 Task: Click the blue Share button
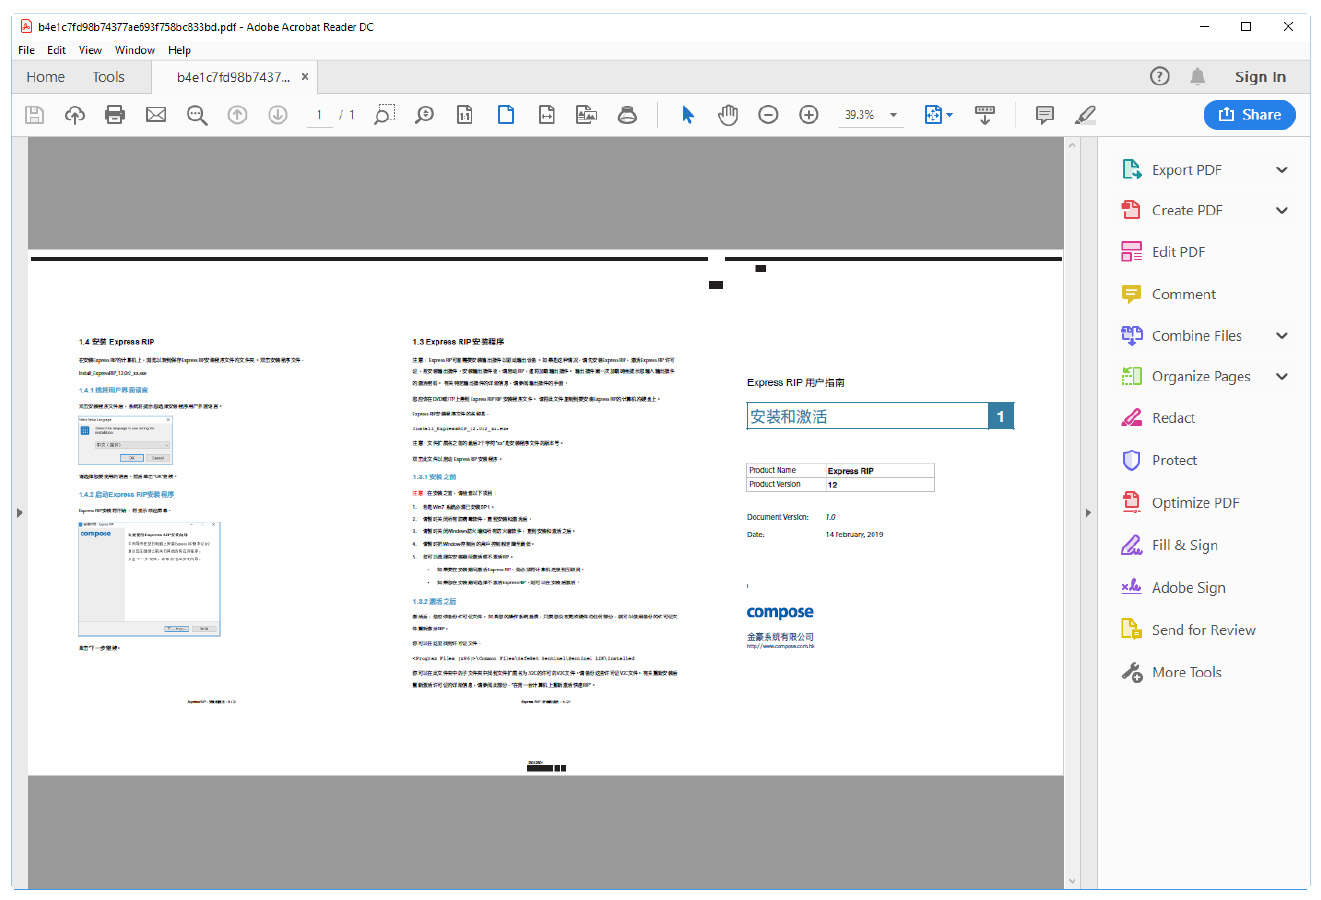(x=1250, y=115)
